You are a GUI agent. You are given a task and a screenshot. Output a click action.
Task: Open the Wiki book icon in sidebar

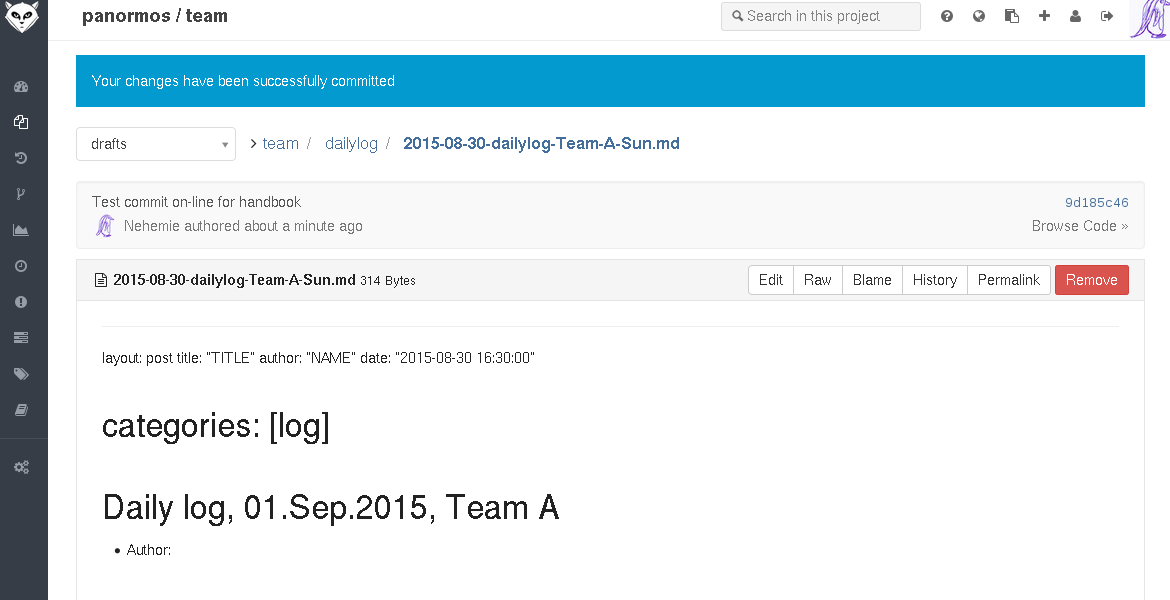click(21, 410)
